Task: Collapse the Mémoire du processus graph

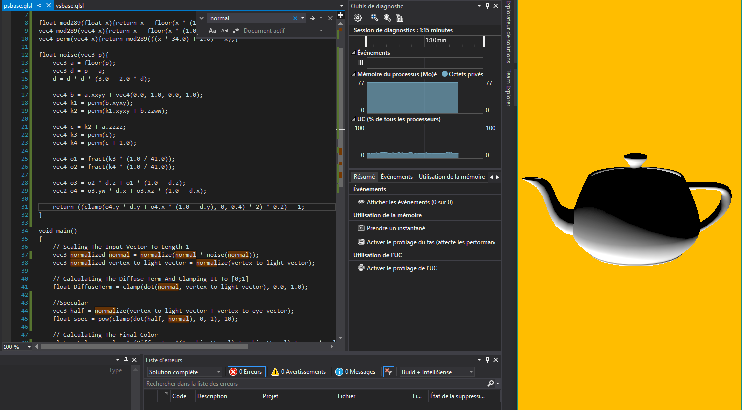Action: (353, 74)
